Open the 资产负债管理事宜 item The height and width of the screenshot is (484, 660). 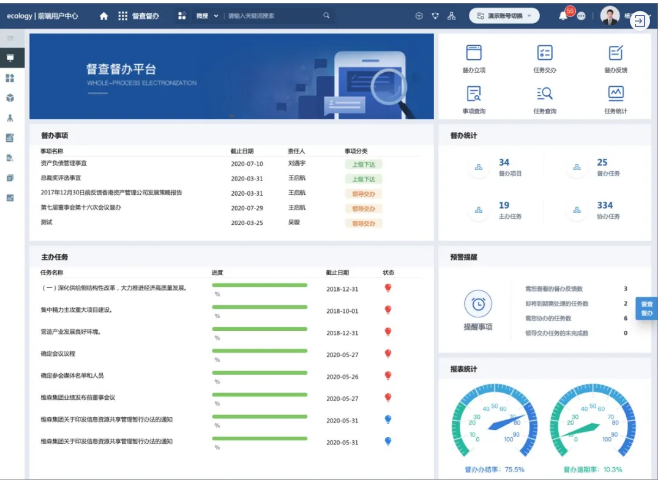(x=64, y=163)
